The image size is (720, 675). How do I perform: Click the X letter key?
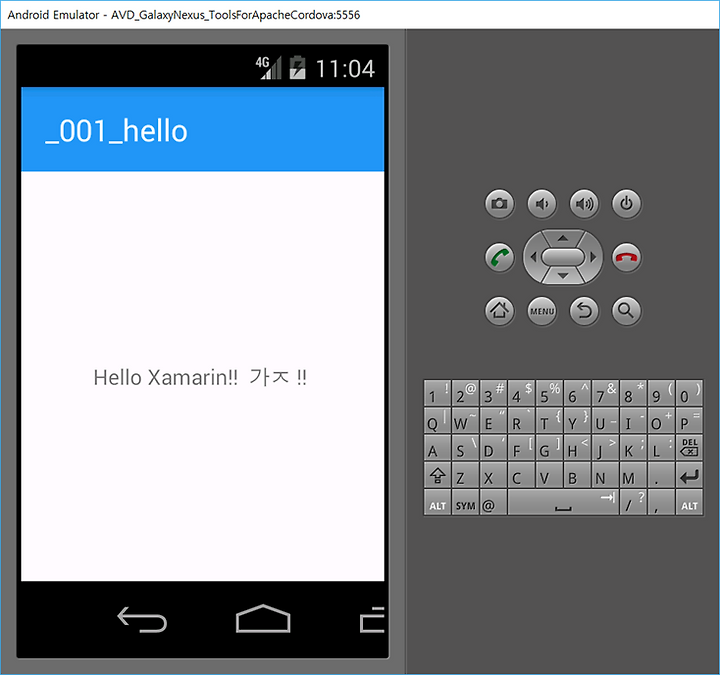[494, 475]
